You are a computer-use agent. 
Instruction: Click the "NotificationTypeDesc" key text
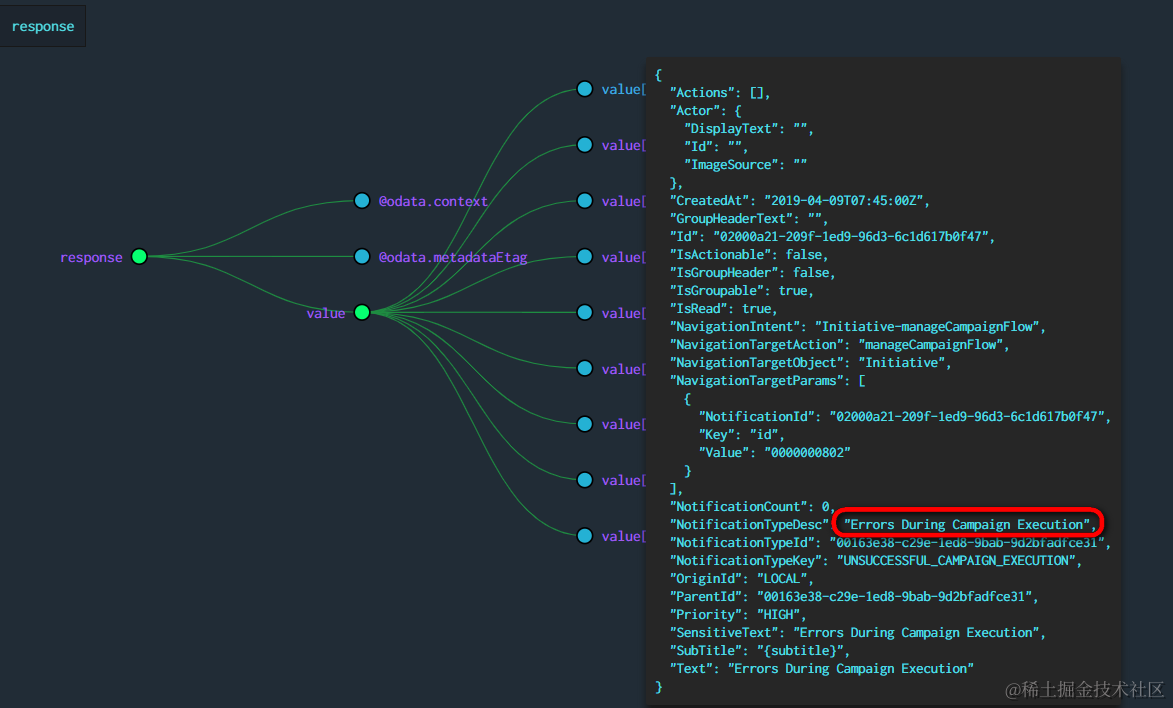pyautogui.click(x=749, y=525)
